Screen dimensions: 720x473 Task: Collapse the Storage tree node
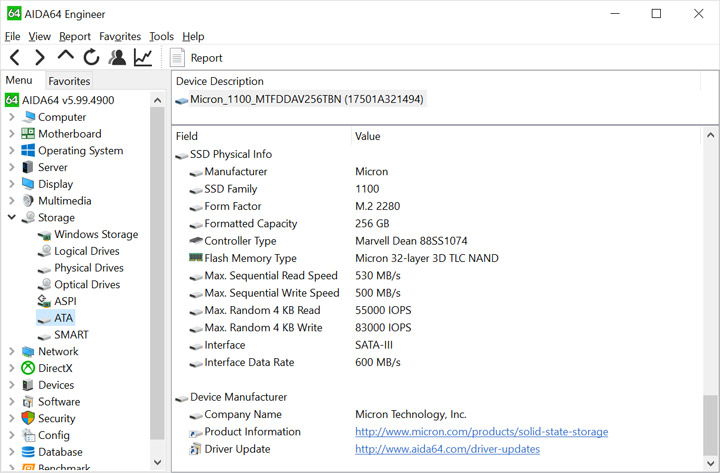click(11, 218)
